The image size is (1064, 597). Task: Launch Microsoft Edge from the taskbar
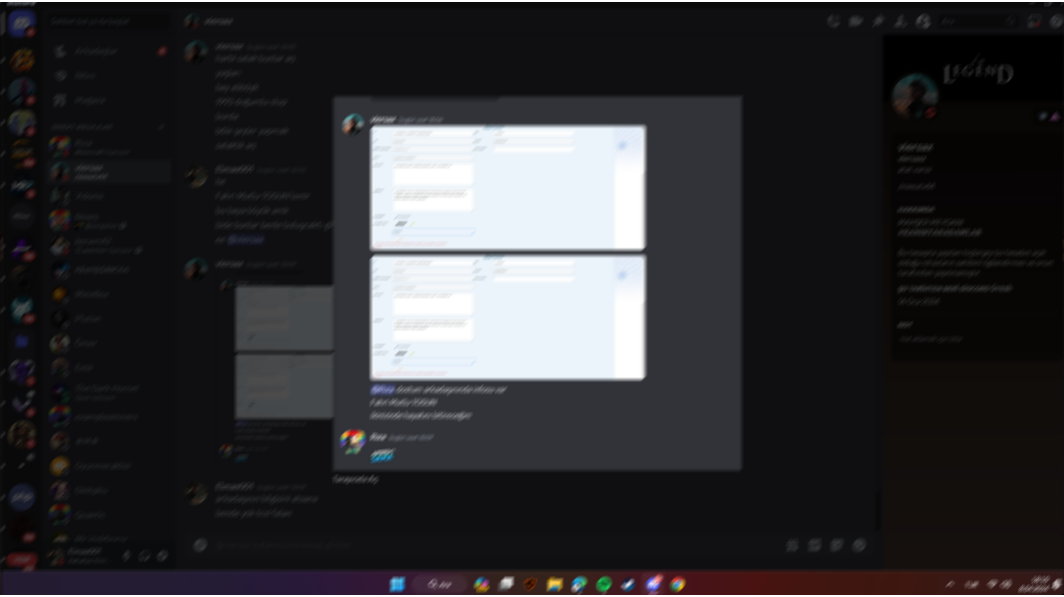click(579, 584)
